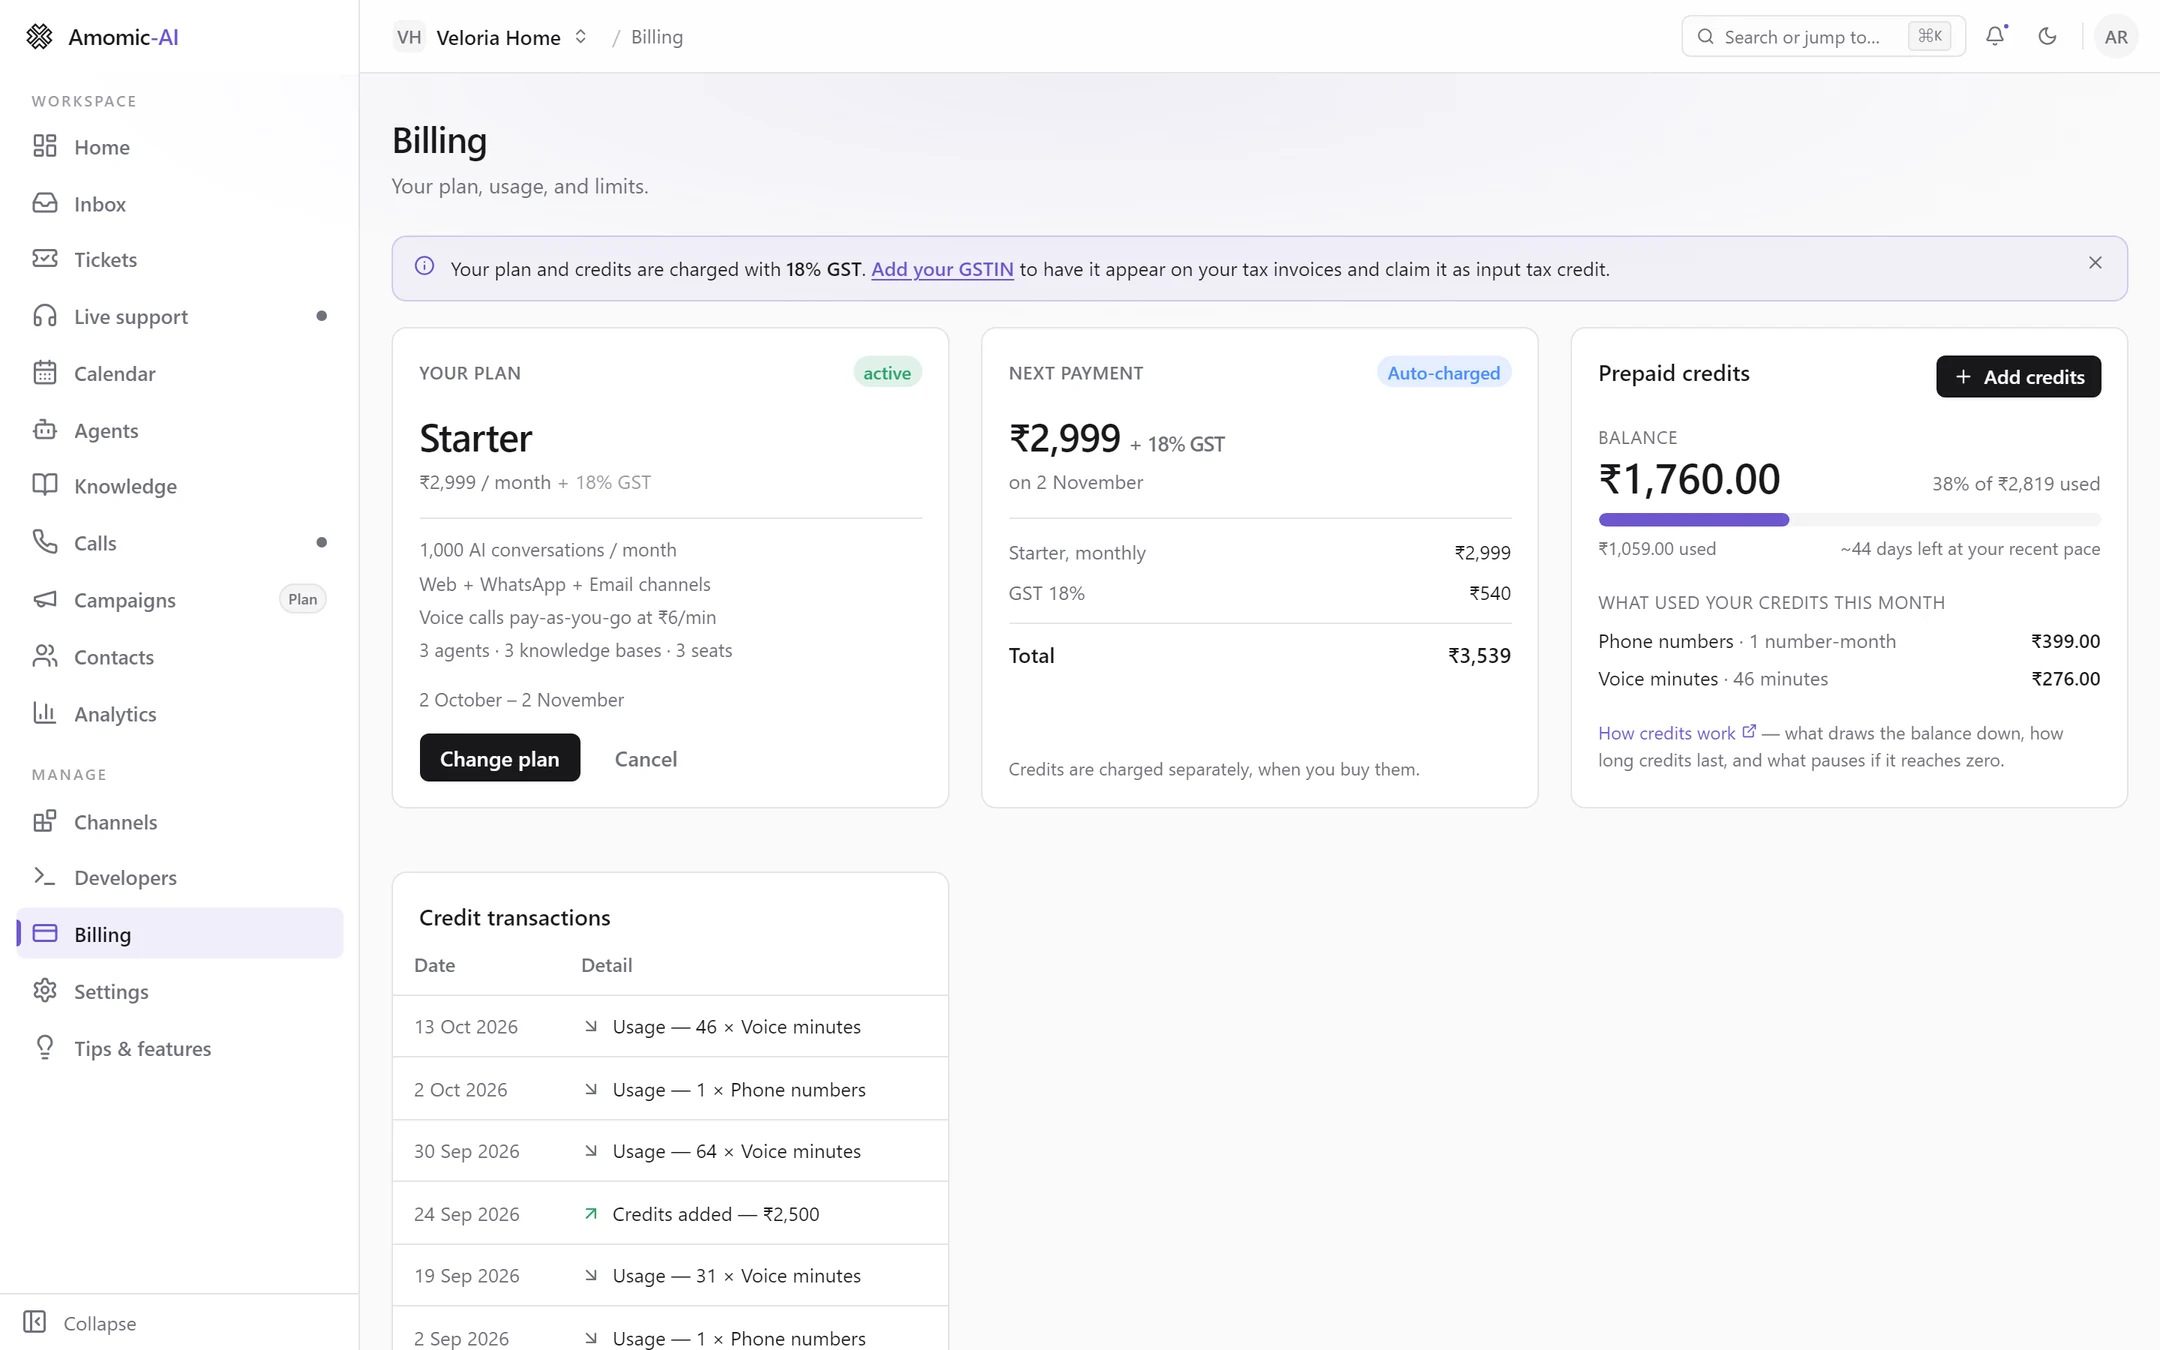Open Tickets via its ticket icon

pos(45,259)
